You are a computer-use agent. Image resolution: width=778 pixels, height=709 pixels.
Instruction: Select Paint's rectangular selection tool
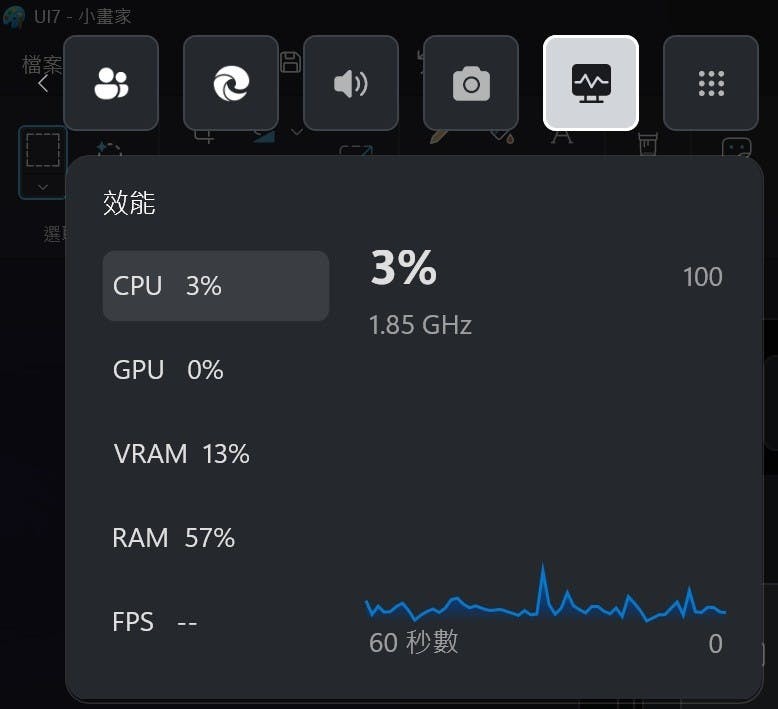pos(42,151)
